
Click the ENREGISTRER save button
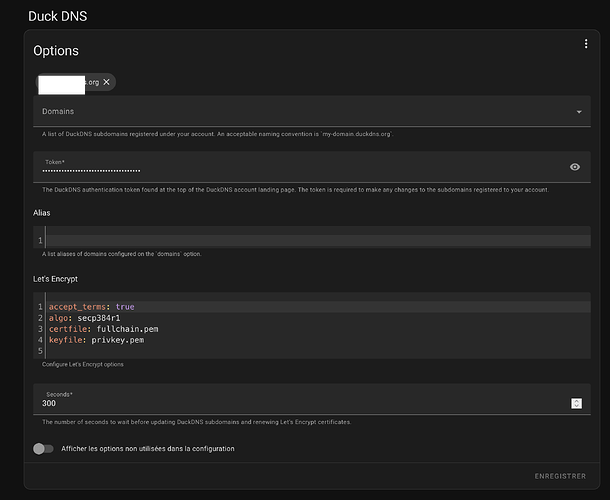(x=560, y=476)
